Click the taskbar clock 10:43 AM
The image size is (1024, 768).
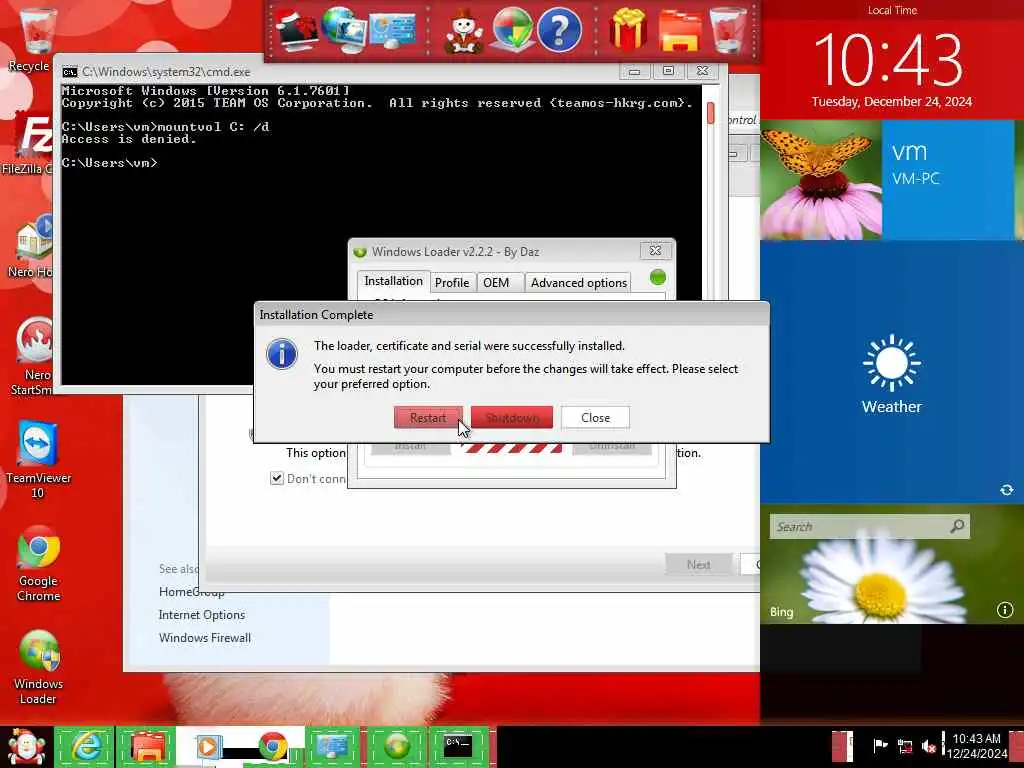977,746
